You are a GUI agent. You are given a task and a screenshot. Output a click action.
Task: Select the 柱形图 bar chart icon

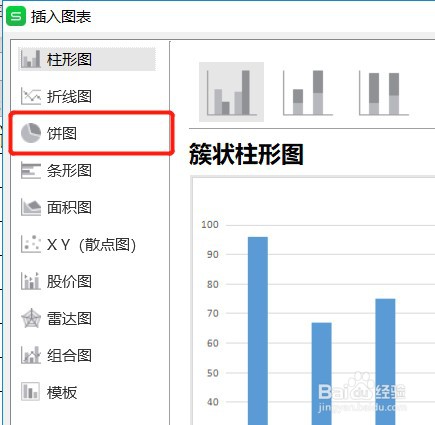click(31, 59)
